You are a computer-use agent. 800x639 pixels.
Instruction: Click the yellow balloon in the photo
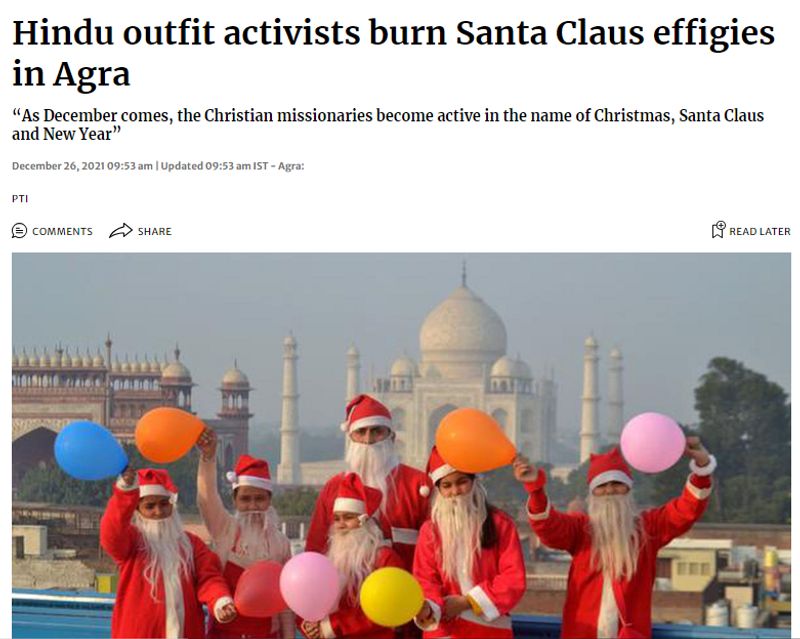[391, 597]
